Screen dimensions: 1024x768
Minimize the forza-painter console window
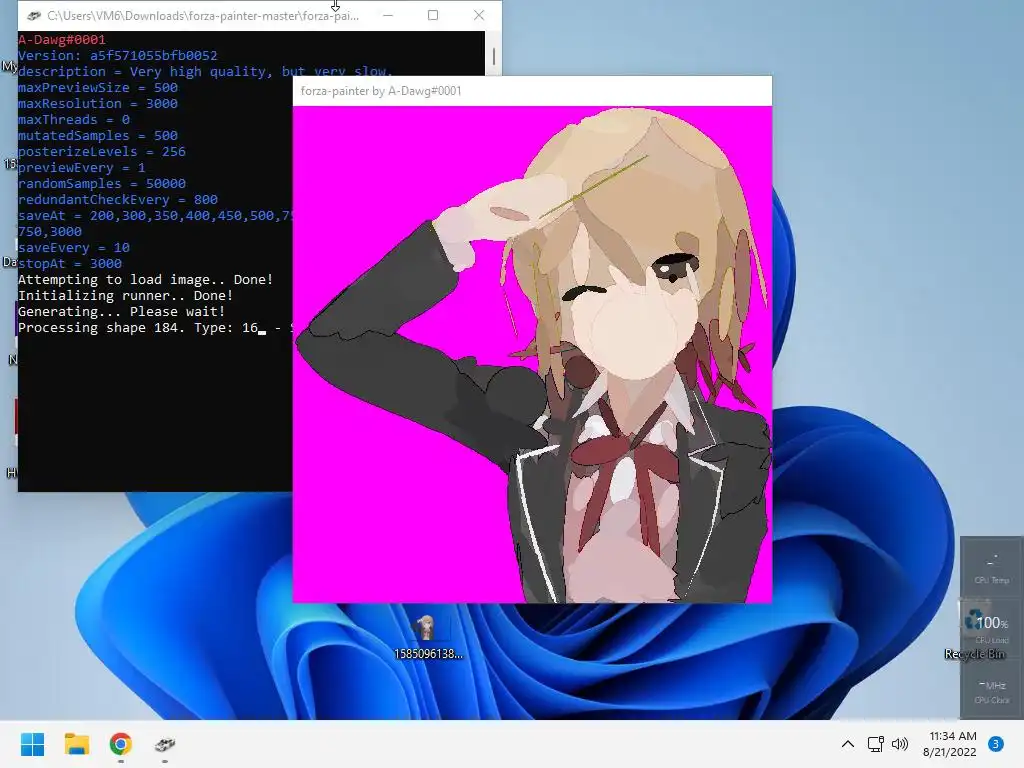[388, 15]
